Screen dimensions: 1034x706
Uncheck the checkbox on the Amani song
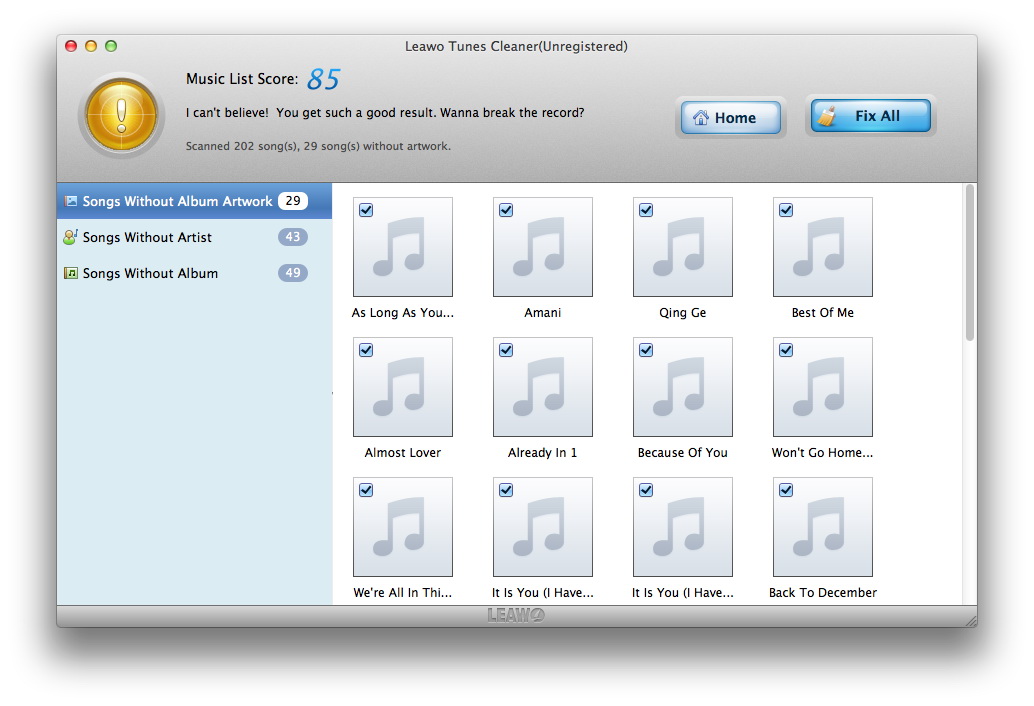click(x=506, y=210)
